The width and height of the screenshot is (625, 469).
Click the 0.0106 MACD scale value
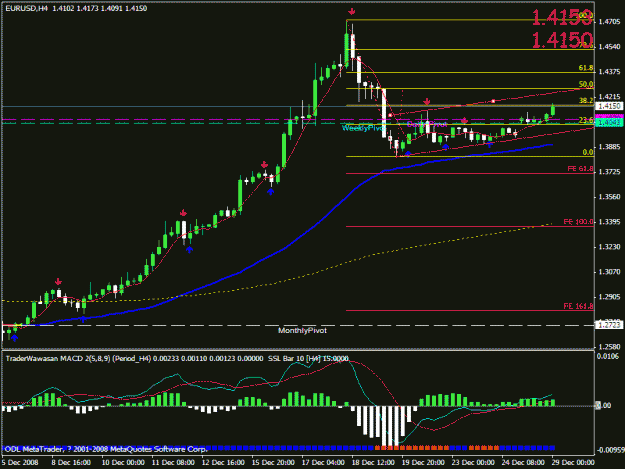pyautogui.click(x=608, y=356)
